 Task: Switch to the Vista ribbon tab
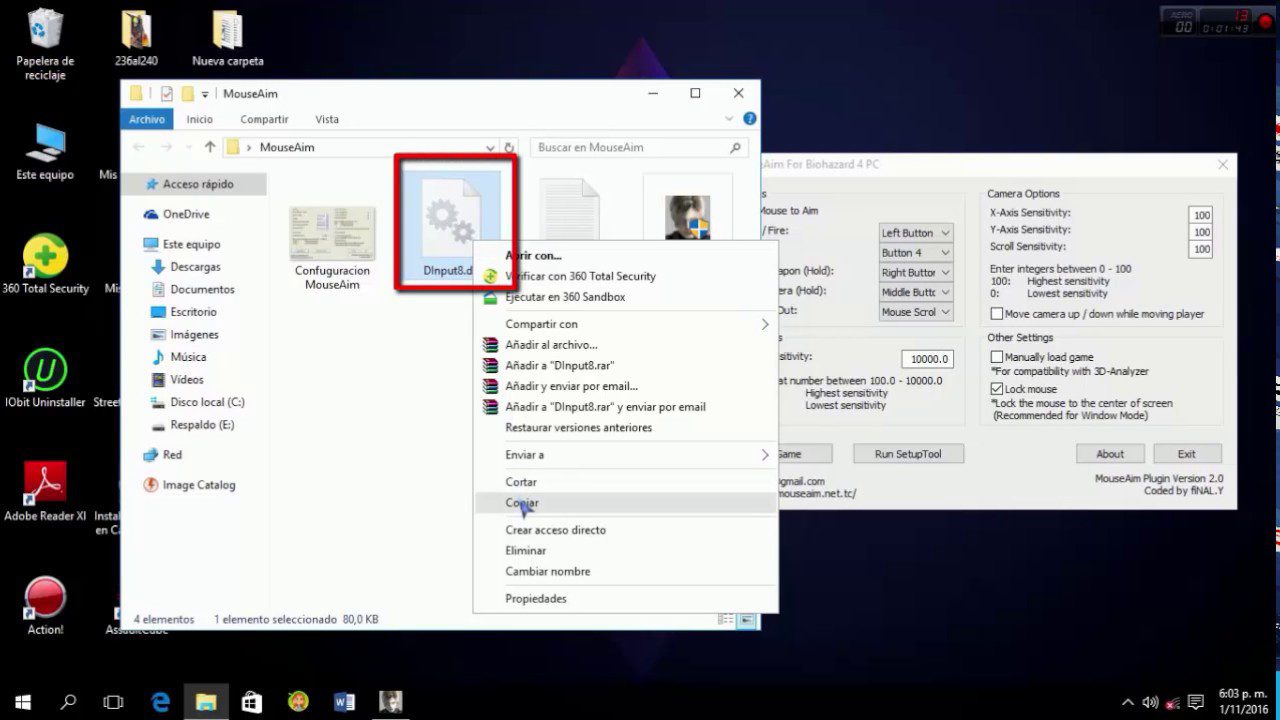[327, 119]
